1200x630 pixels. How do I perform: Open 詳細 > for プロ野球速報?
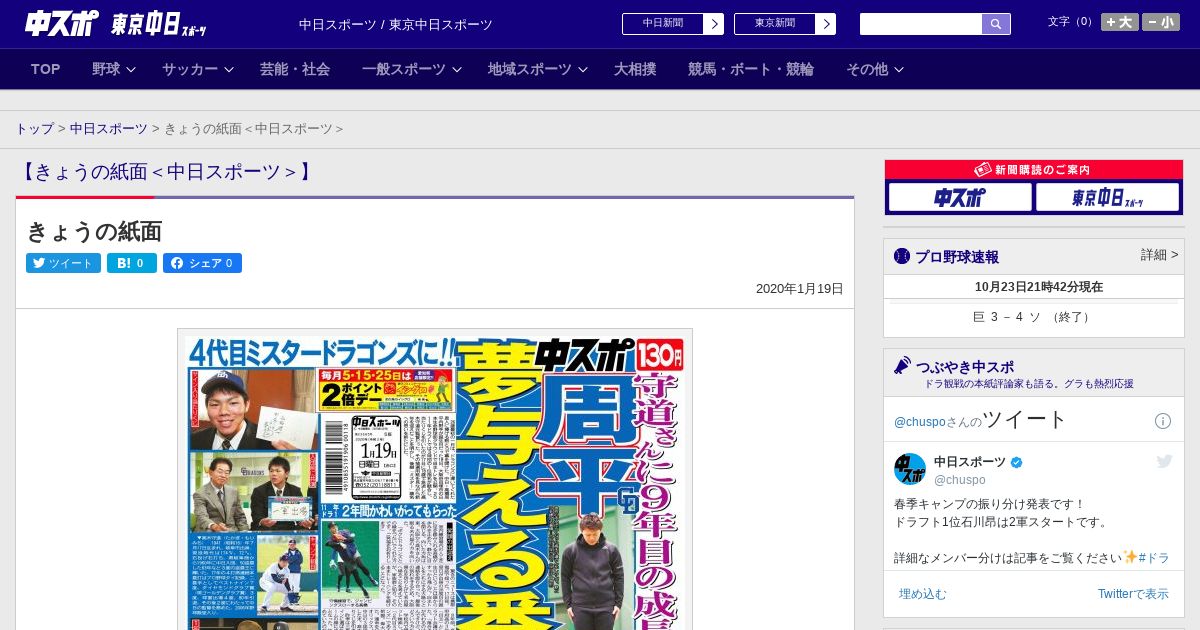coord(1159,255)
